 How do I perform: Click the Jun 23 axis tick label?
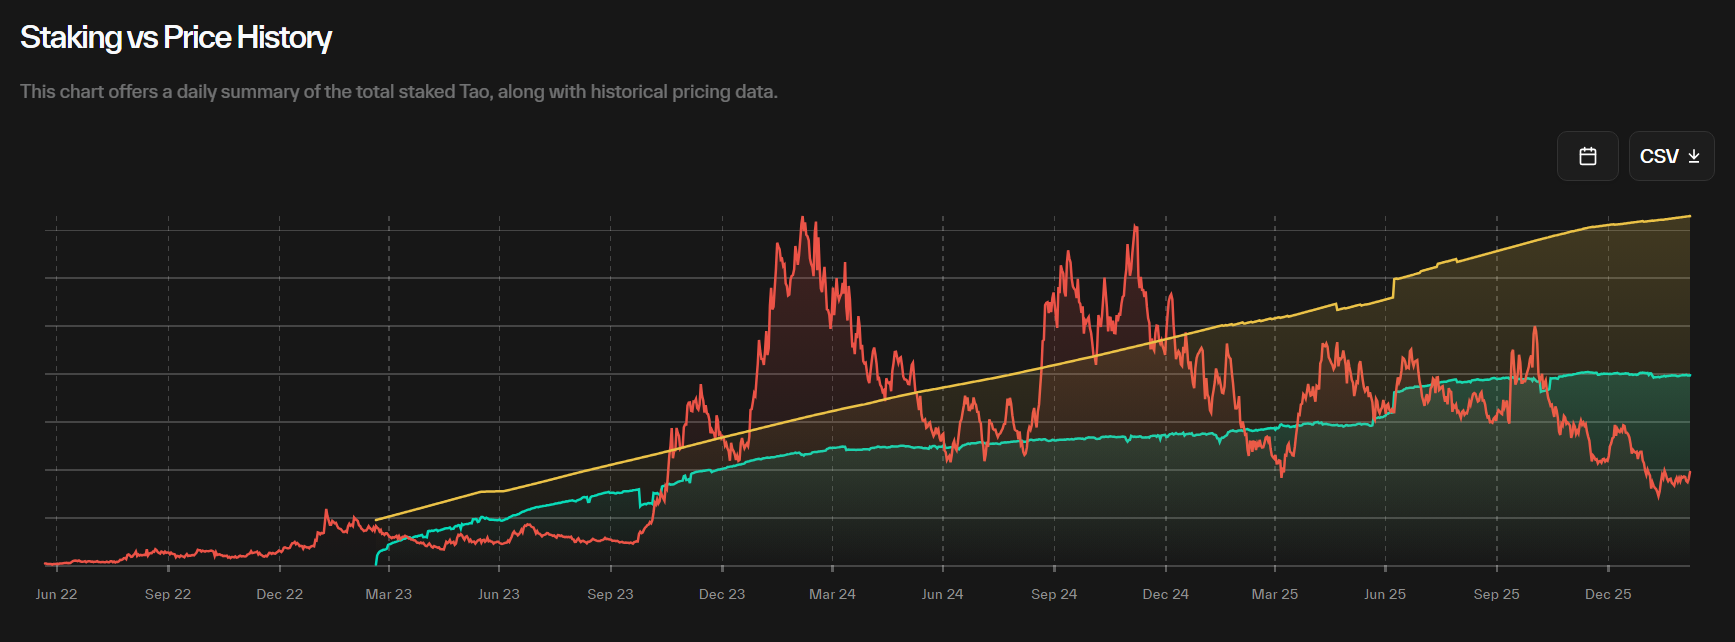pos(499,594)
